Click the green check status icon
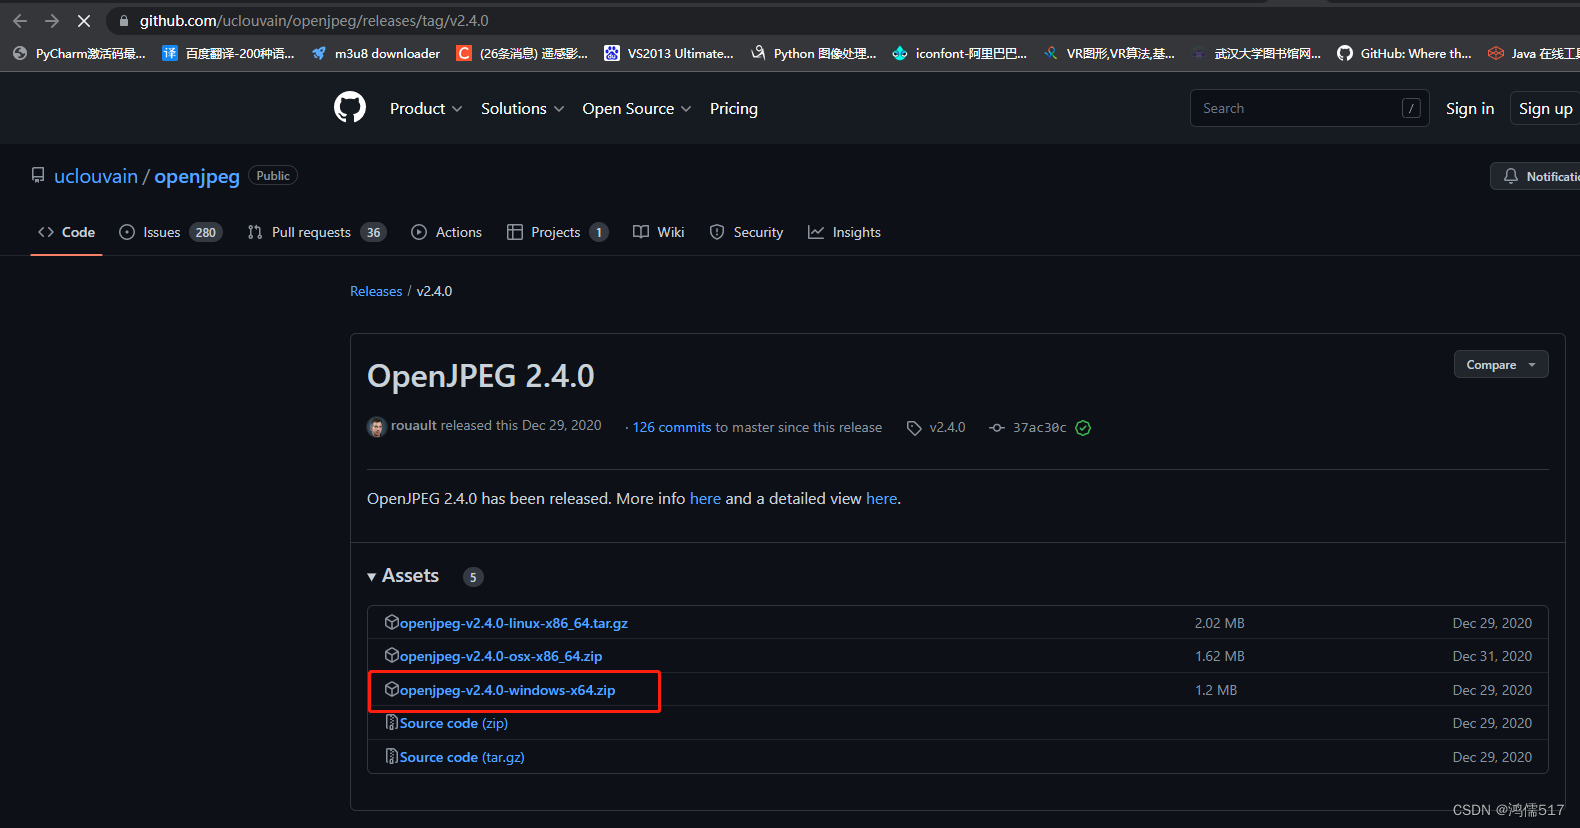1580x828 pixels. click(x=1083, y=428)
